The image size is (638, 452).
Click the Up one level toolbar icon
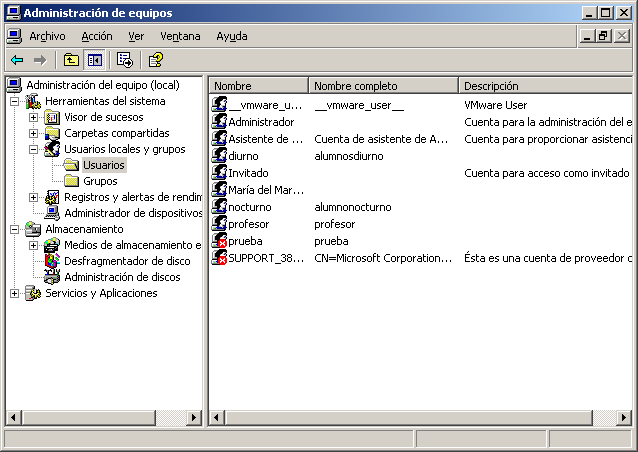71,60
